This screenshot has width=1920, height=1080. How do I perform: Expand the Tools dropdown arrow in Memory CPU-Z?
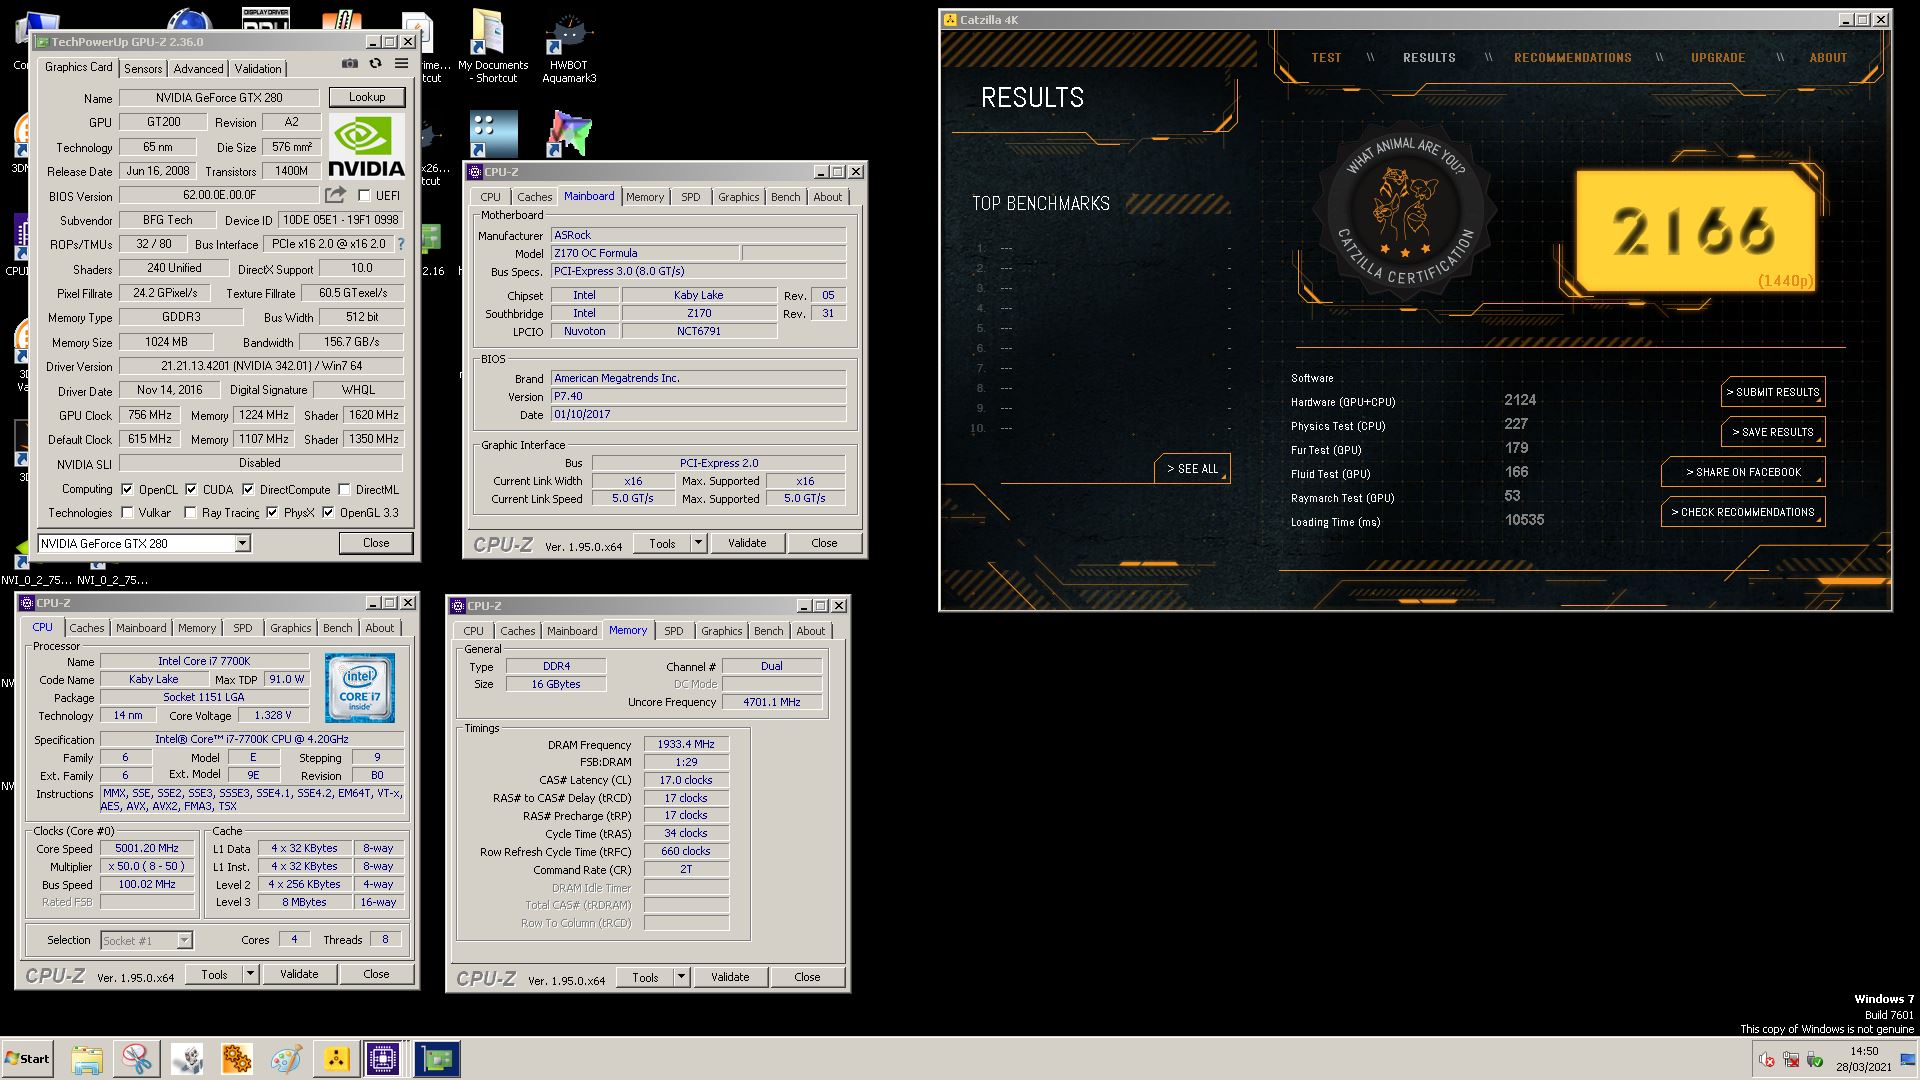pyautogui.click(x=681, y=977)
